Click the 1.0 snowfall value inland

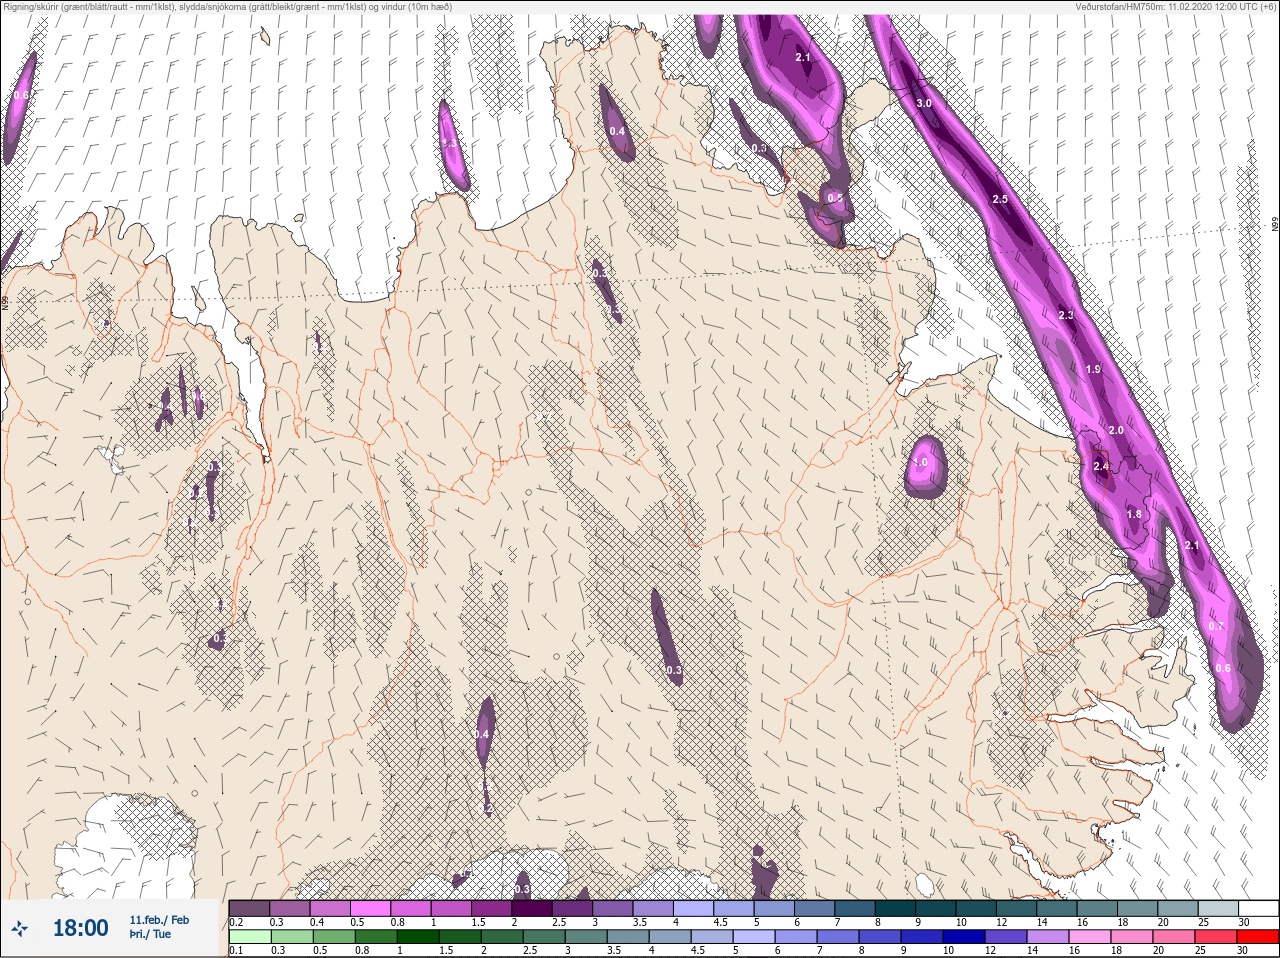(920, 463)
